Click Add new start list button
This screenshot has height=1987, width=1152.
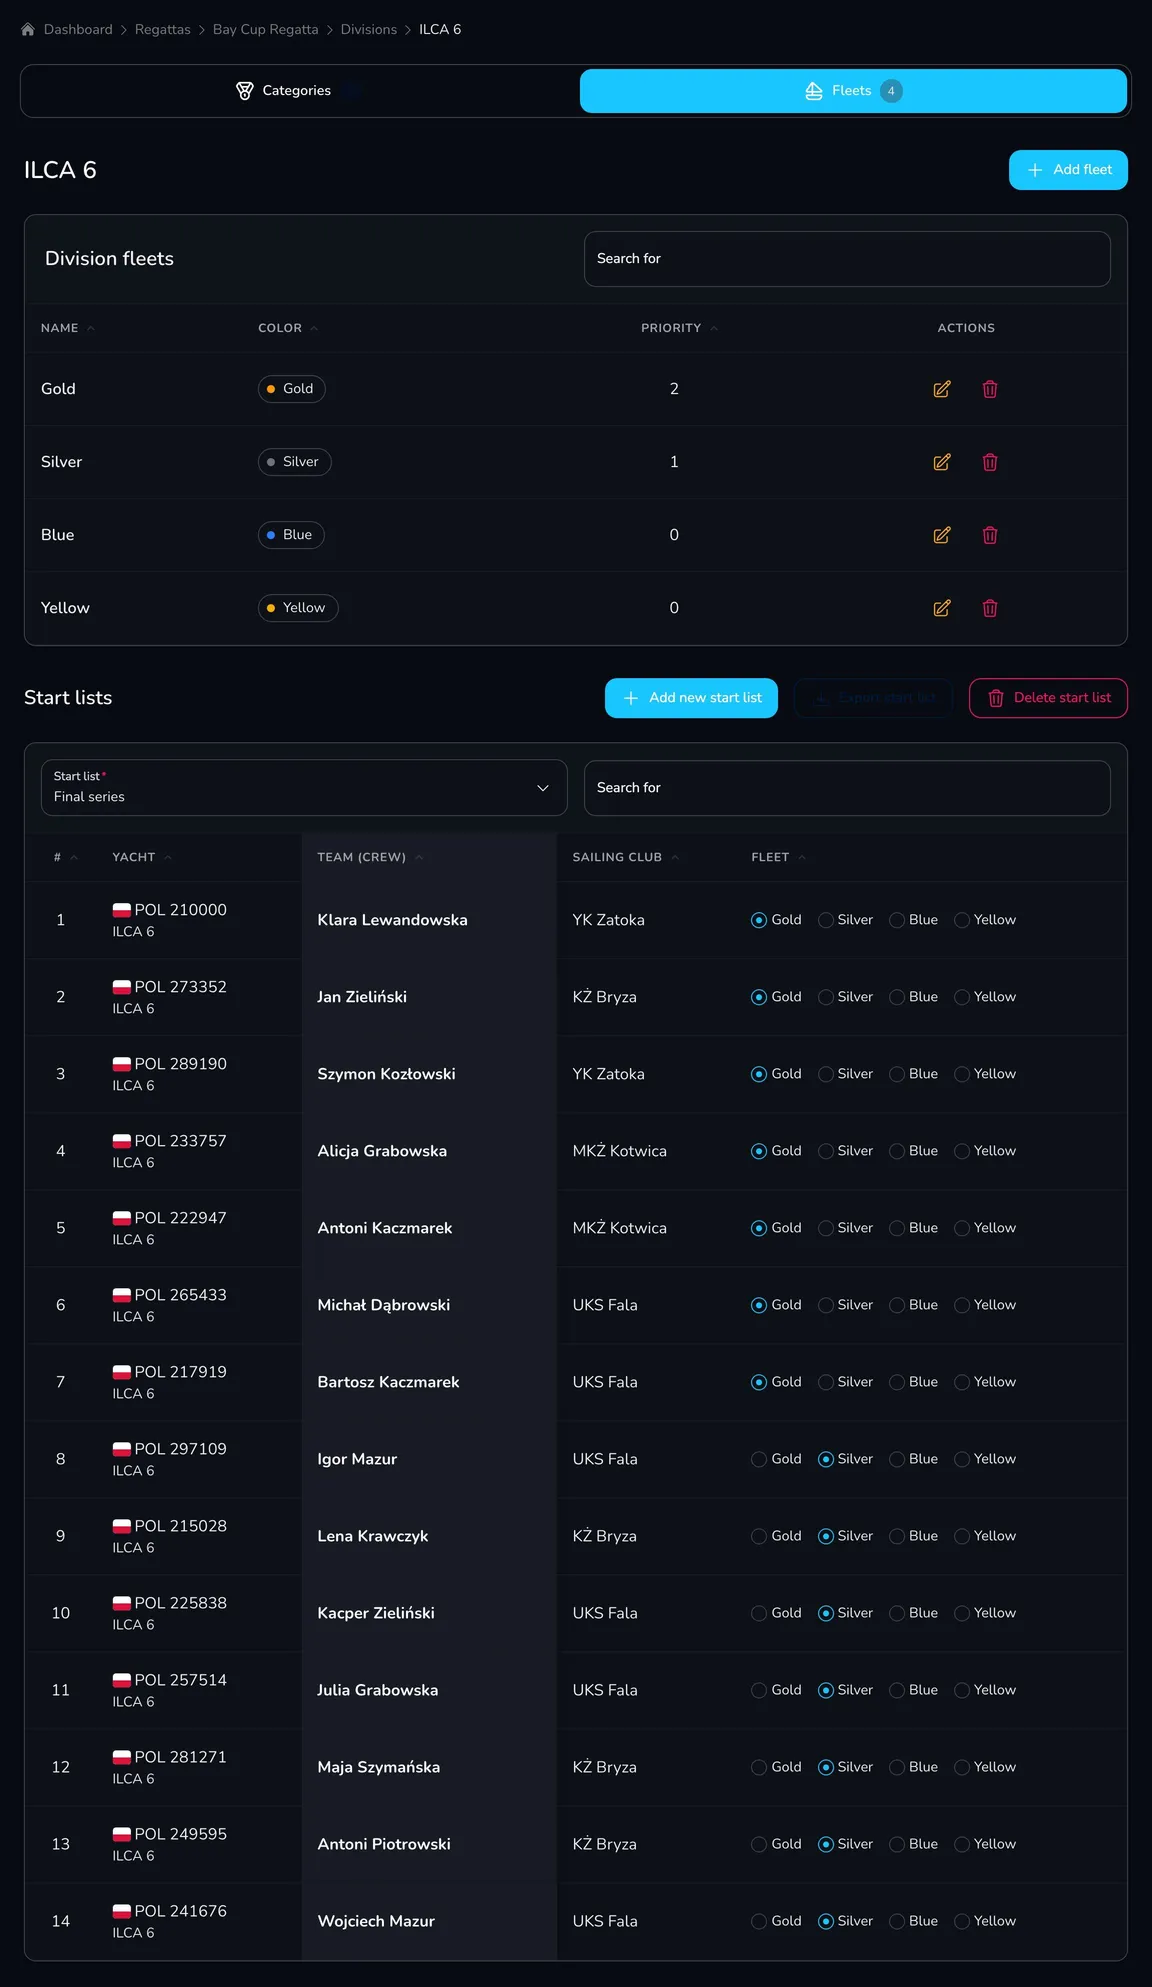691,698
